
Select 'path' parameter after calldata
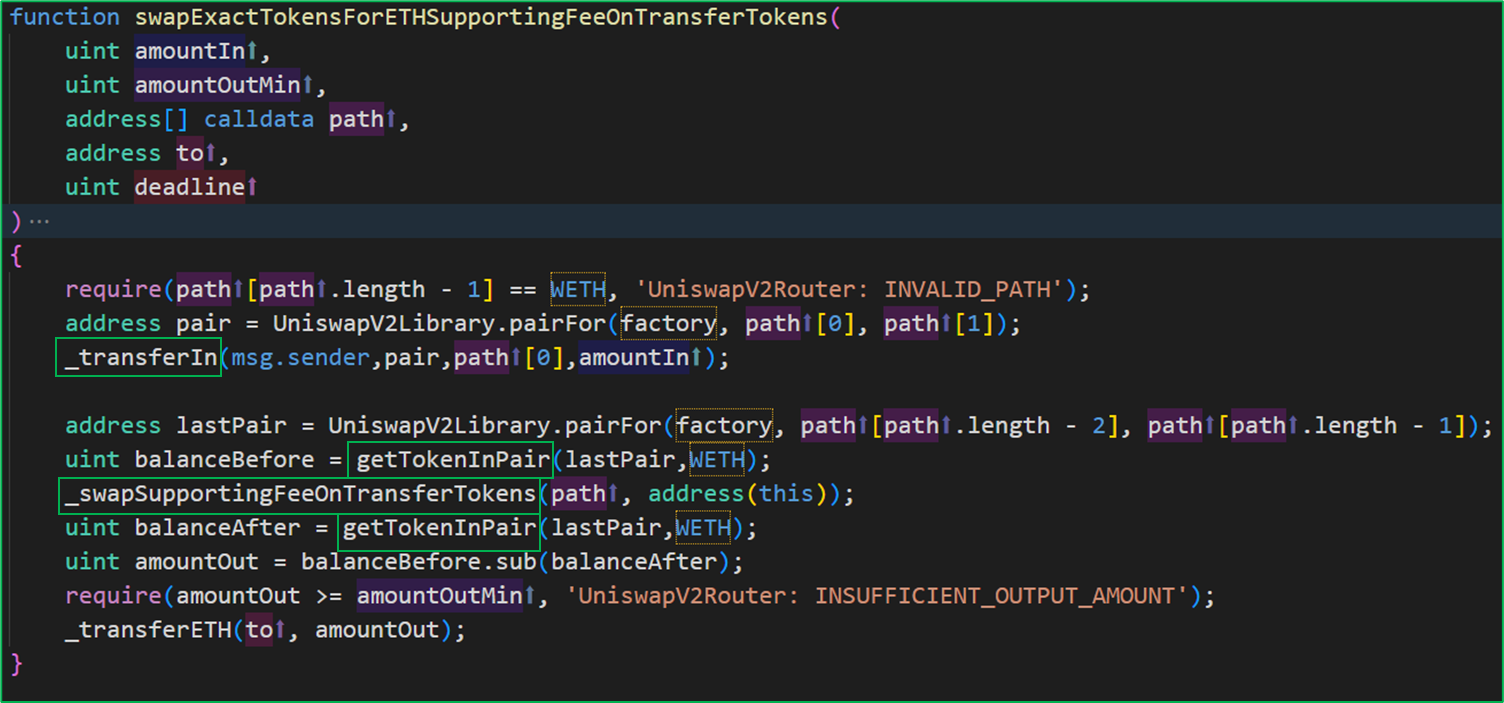pos(357,119)
